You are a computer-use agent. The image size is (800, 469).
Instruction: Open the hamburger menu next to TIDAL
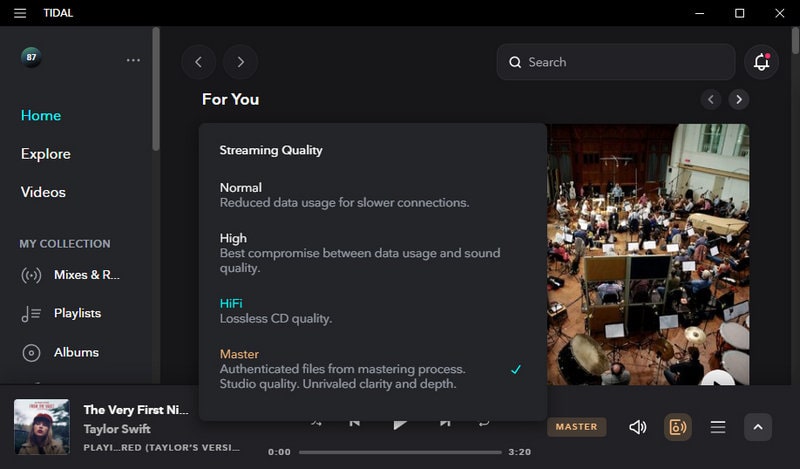(x=20, y=13)
